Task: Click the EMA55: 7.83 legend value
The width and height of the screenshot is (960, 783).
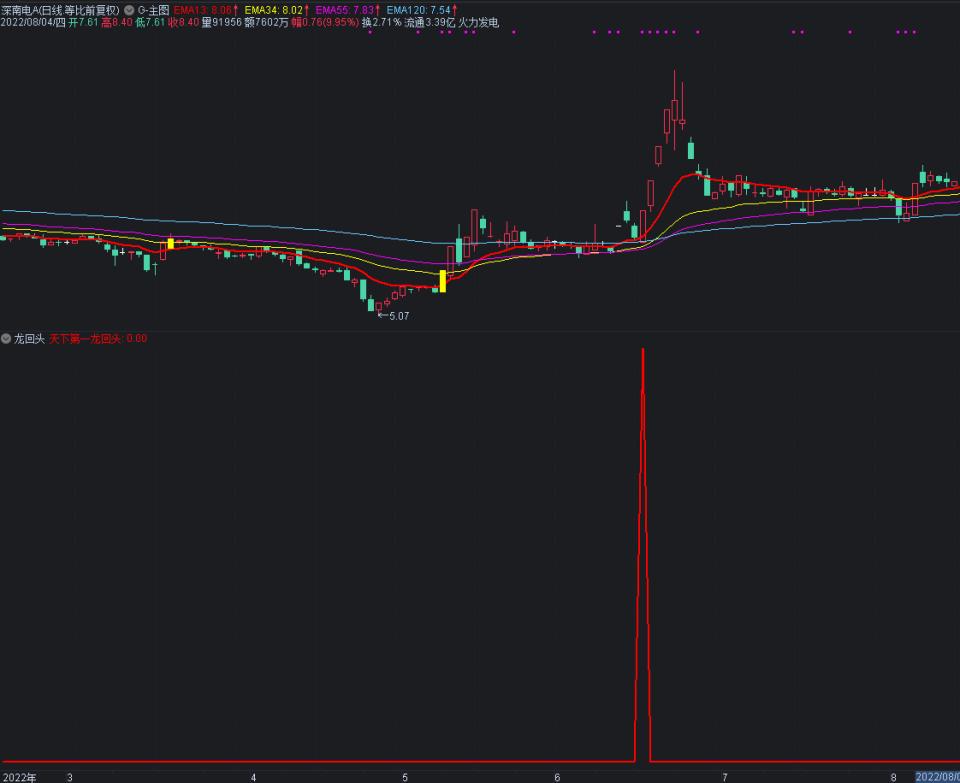Action: click(x=345, y=10)
